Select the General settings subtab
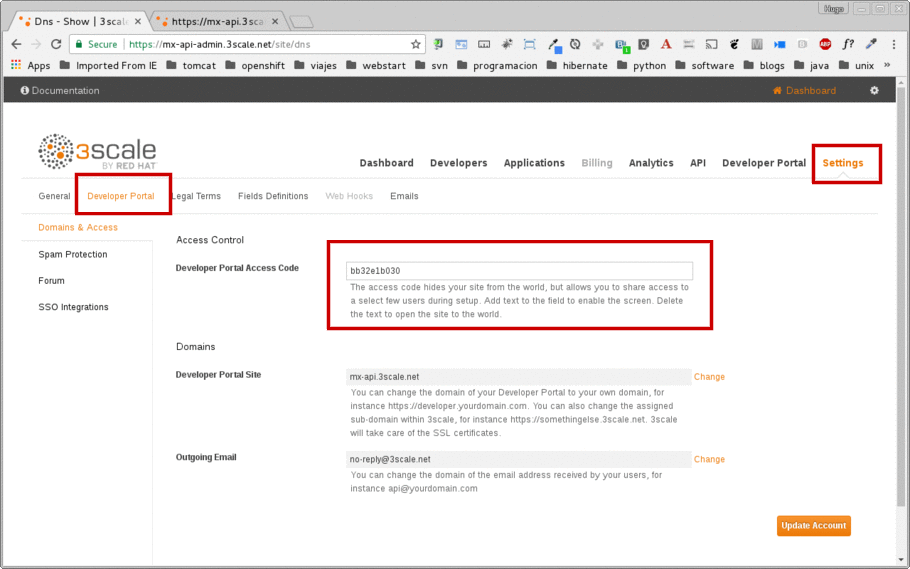910x569 pixels. tap(54, 196)
